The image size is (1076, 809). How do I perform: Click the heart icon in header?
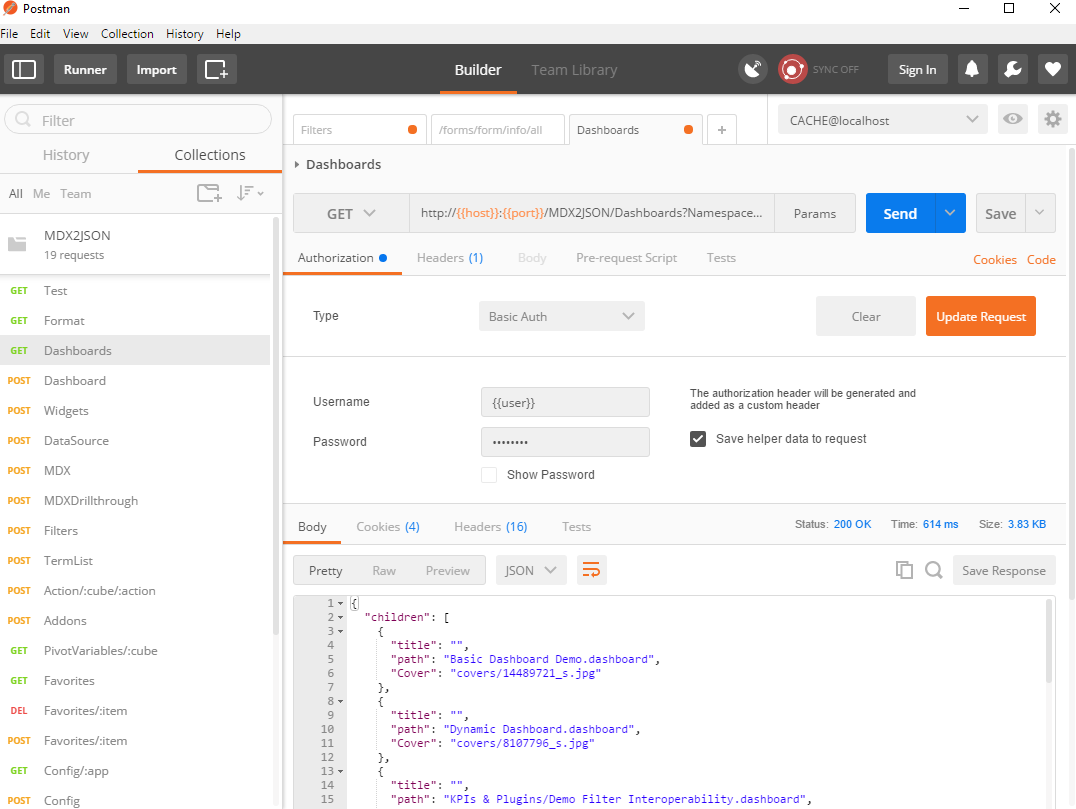[1052, 69]
